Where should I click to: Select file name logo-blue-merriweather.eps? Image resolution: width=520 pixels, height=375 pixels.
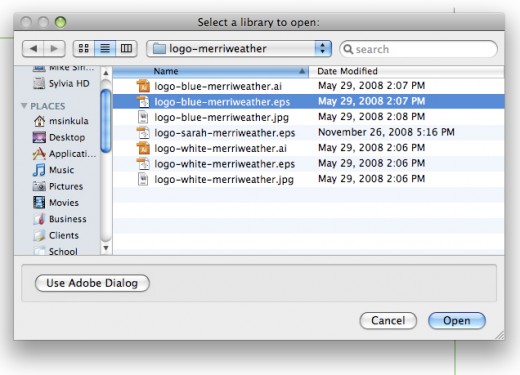[222, 102]
